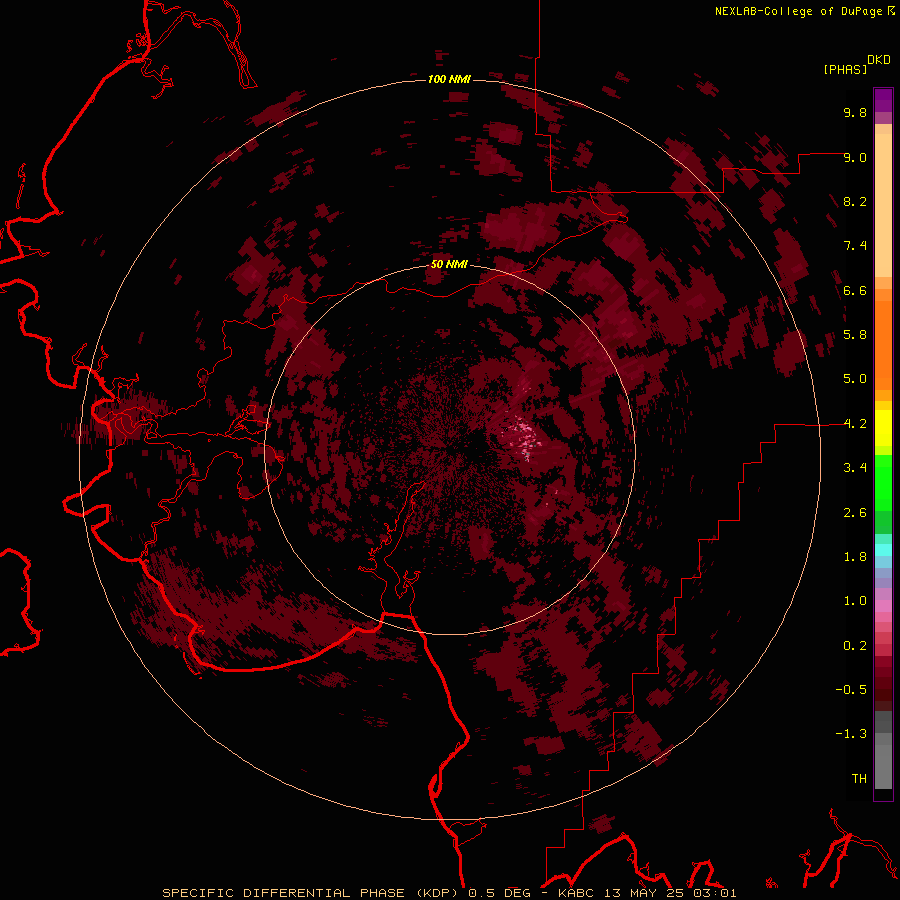
Task: Select the 3.4 value on the color scale
Action: (855, 468)
